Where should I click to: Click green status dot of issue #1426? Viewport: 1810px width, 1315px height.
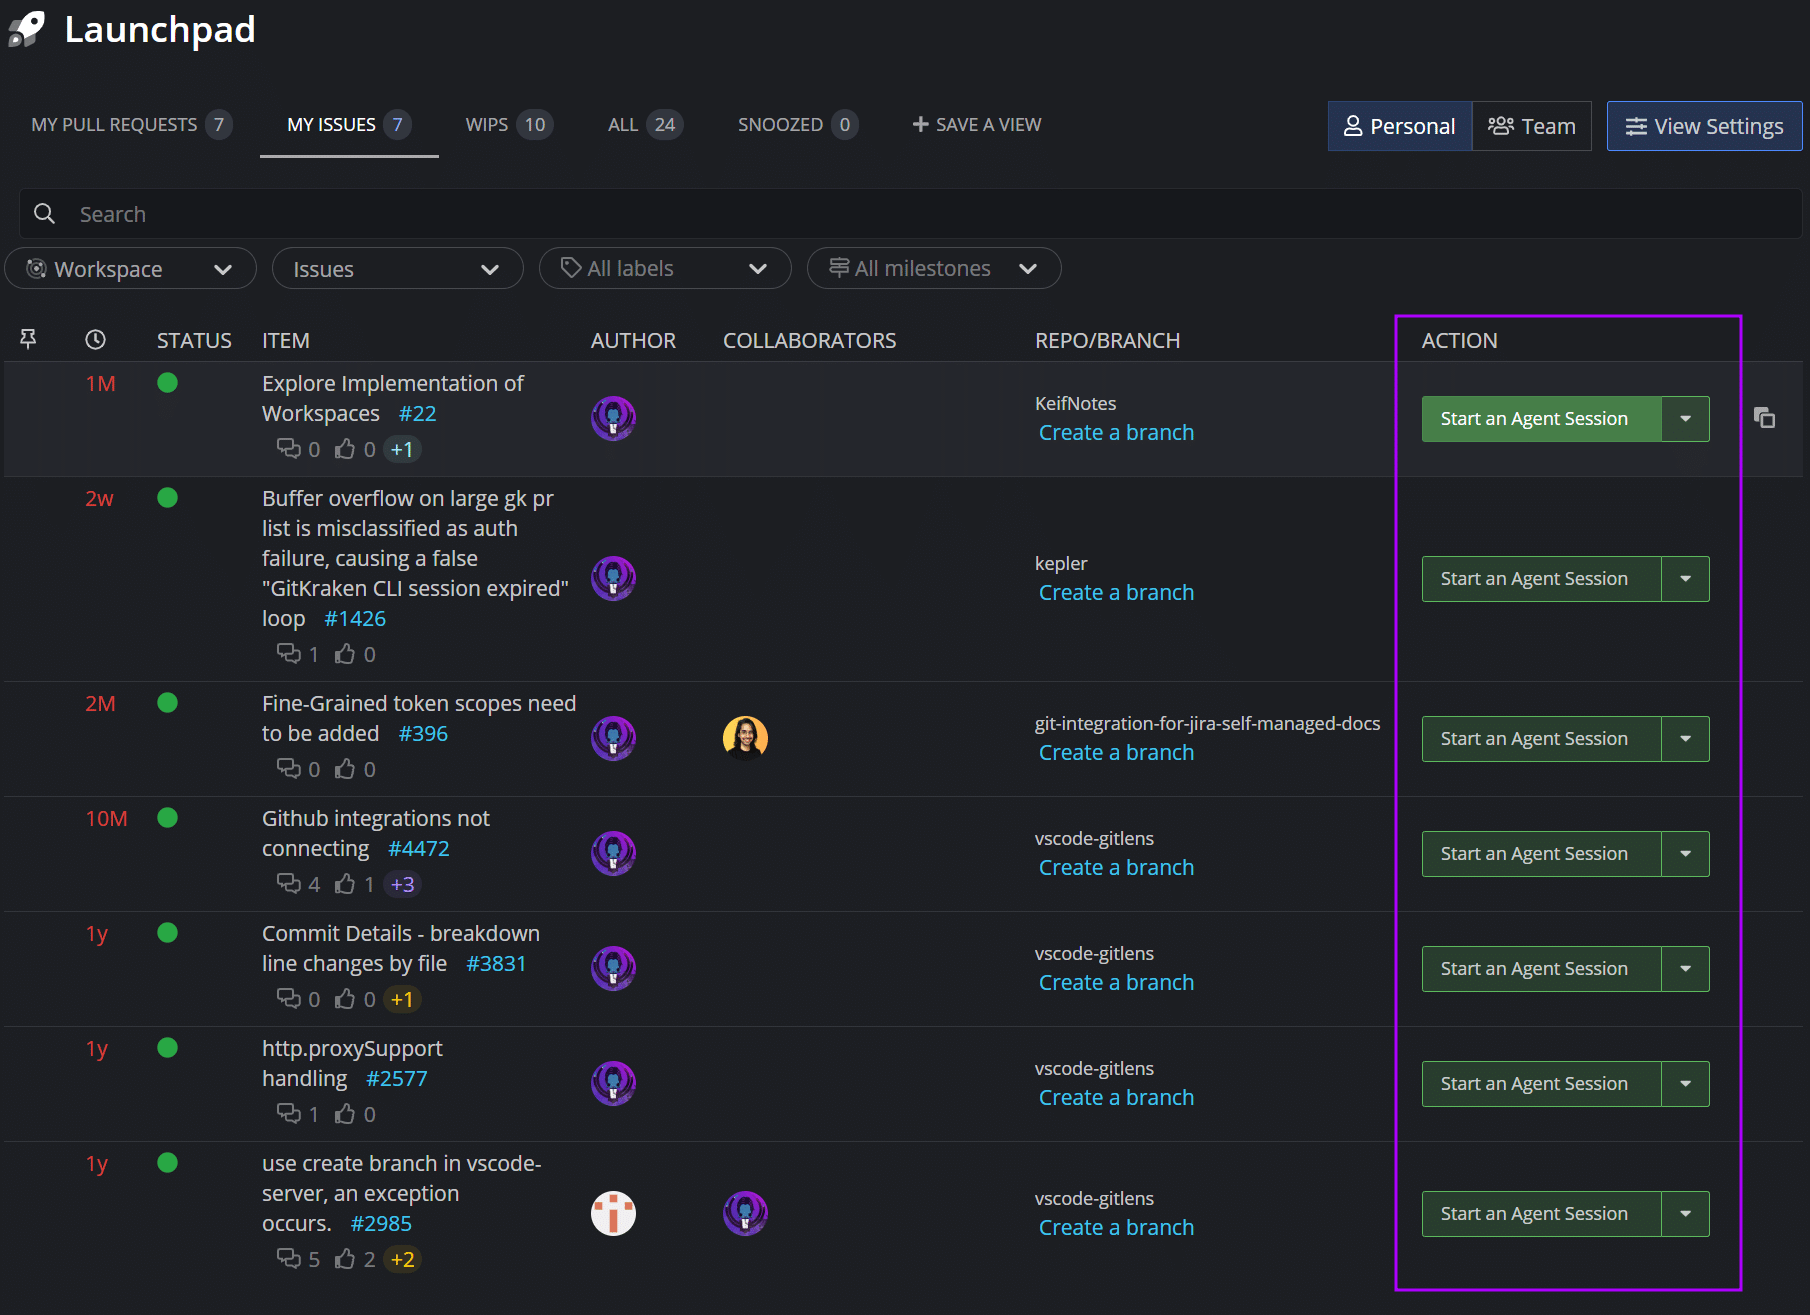pos(167,498)
